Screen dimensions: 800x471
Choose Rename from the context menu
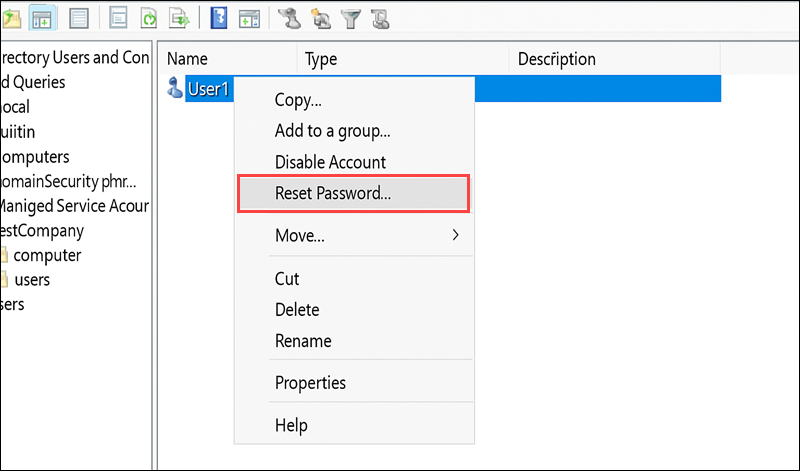coord(303,341)
